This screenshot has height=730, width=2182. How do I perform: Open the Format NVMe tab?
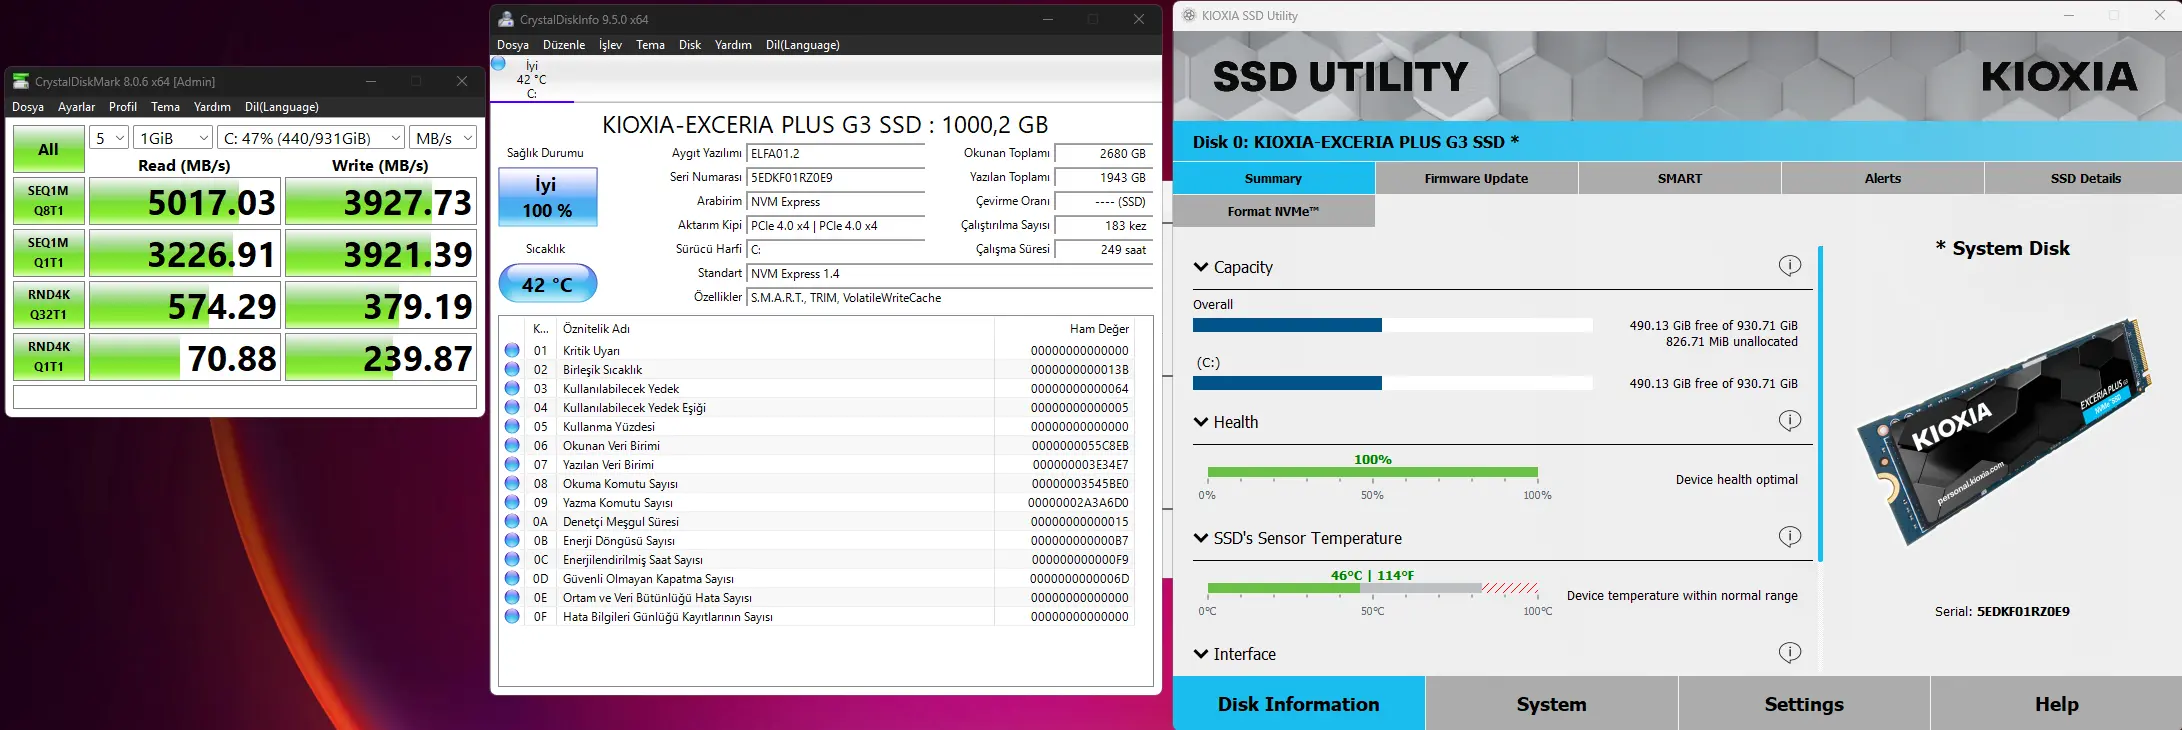tap(1273, 211)
